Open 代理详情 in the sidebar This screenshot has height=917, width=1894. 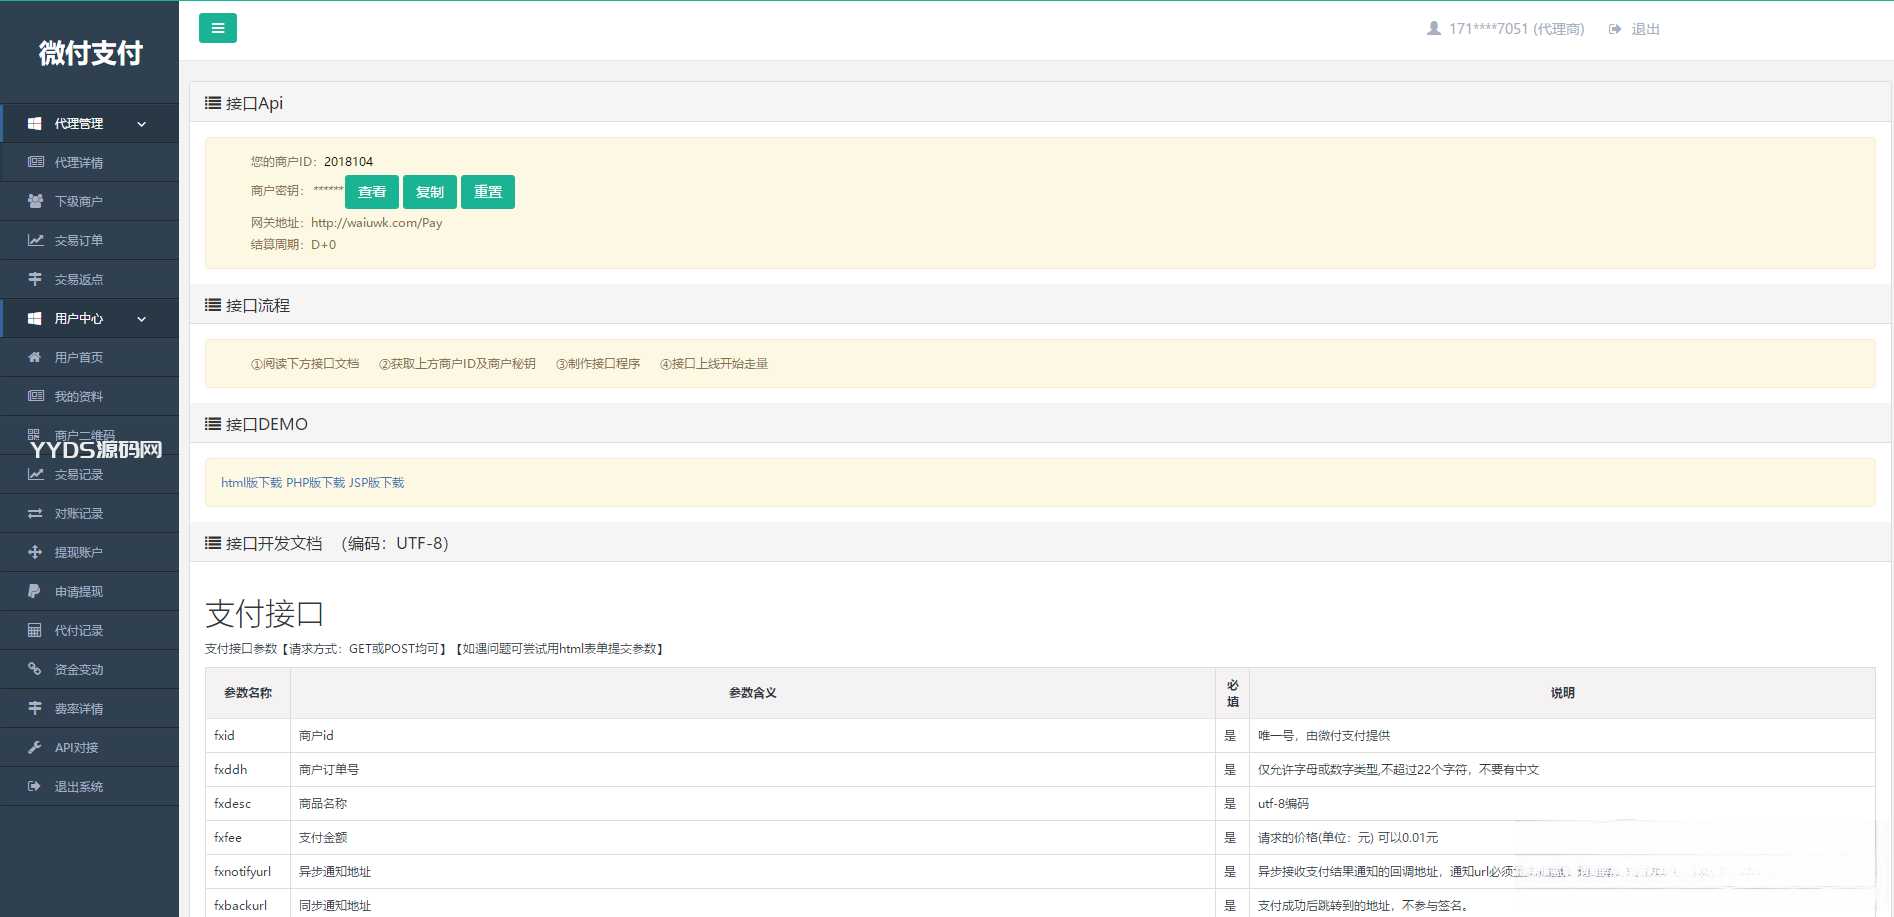click(78, 163)
